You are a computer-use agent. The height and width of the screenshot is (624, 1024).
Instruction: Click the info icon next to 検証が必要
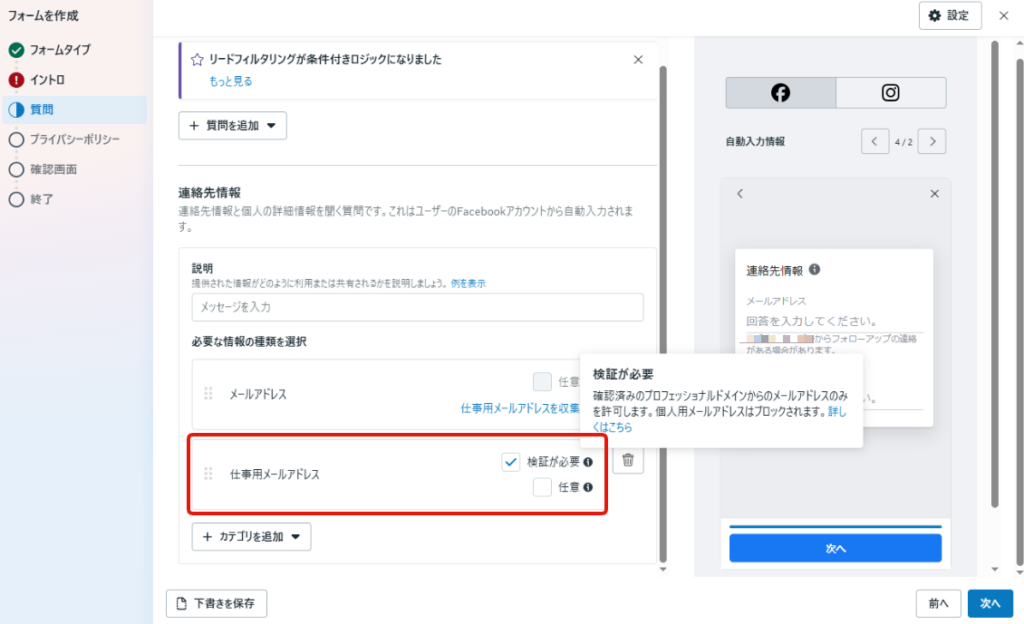click(x=588, y=462)
